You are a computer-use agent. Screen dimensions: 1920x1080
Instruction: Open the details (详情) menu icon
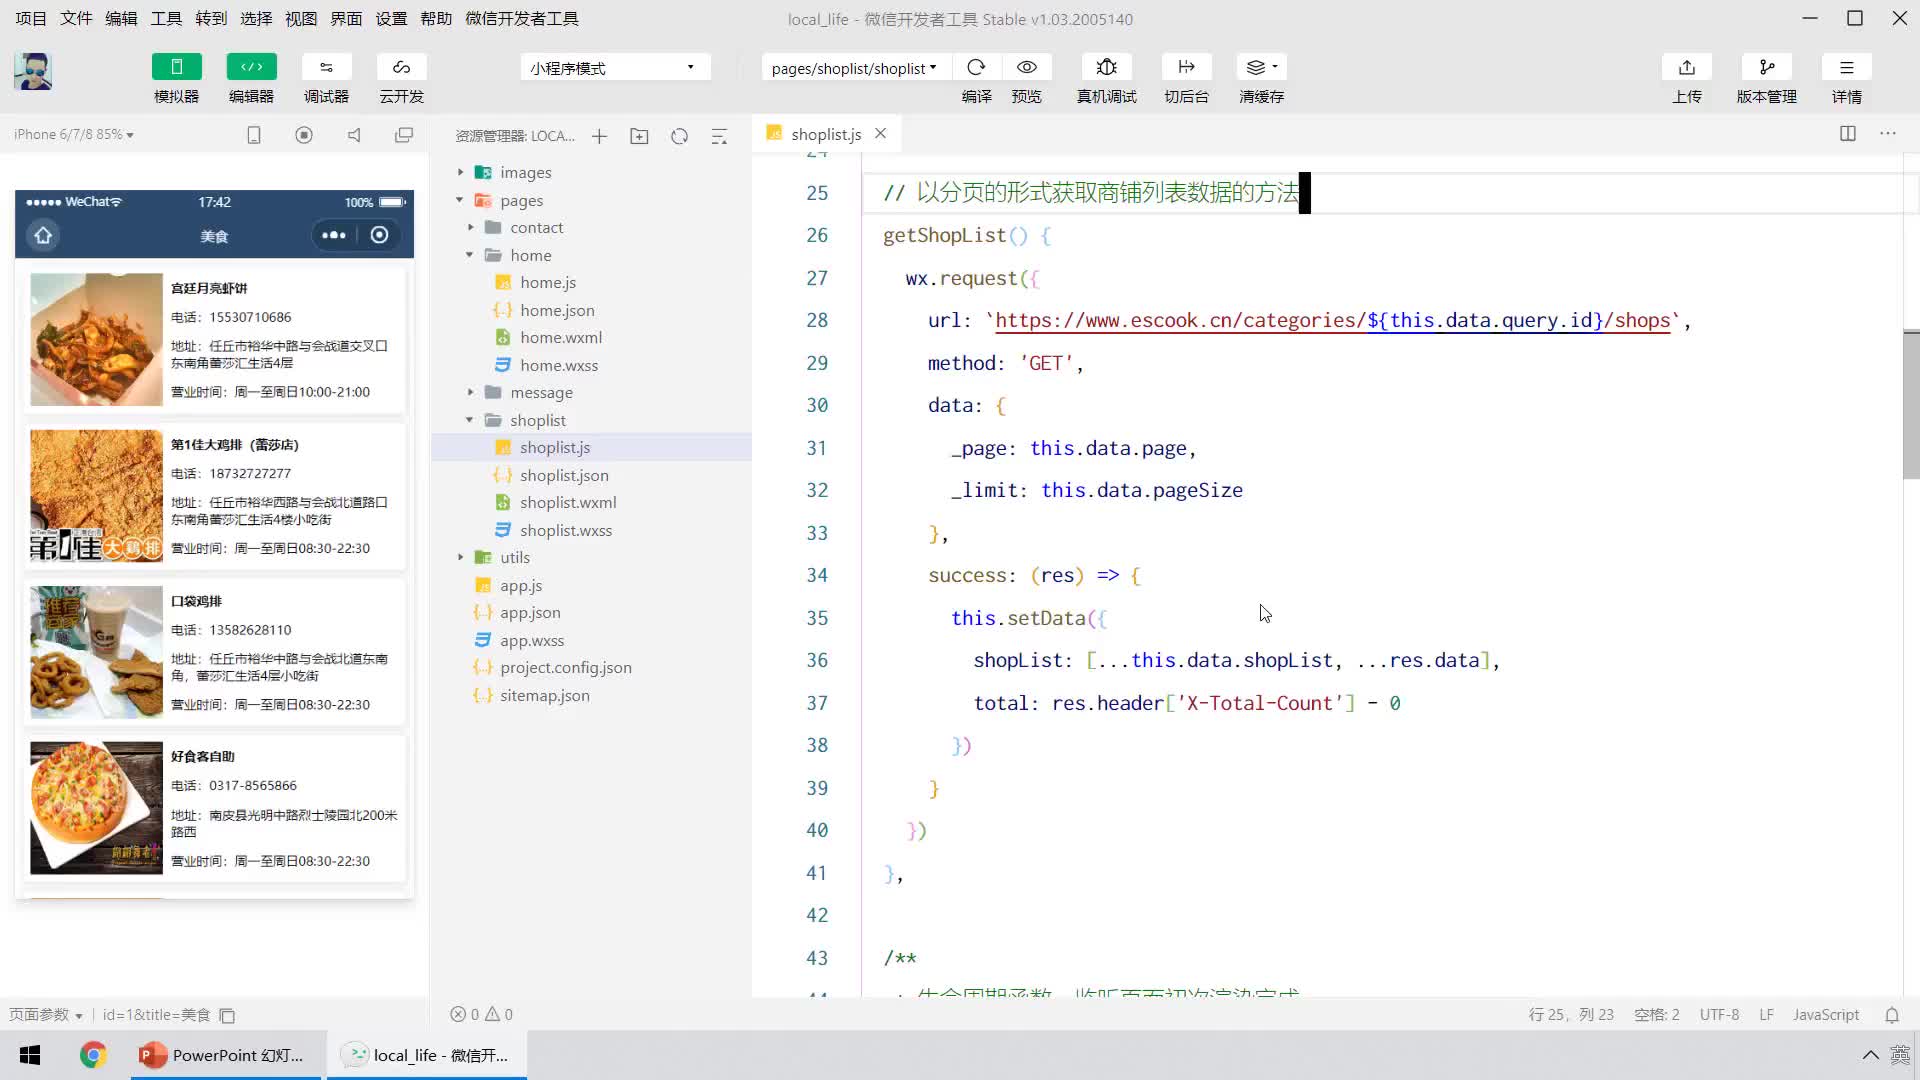pos(1846,67)
